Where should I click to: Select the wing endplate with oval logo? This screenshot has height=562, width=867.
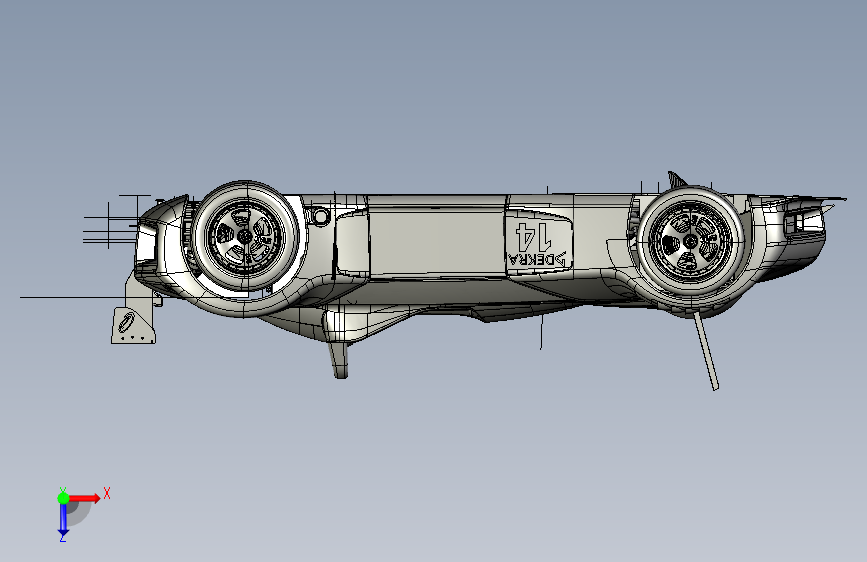(x=133, y=326)
